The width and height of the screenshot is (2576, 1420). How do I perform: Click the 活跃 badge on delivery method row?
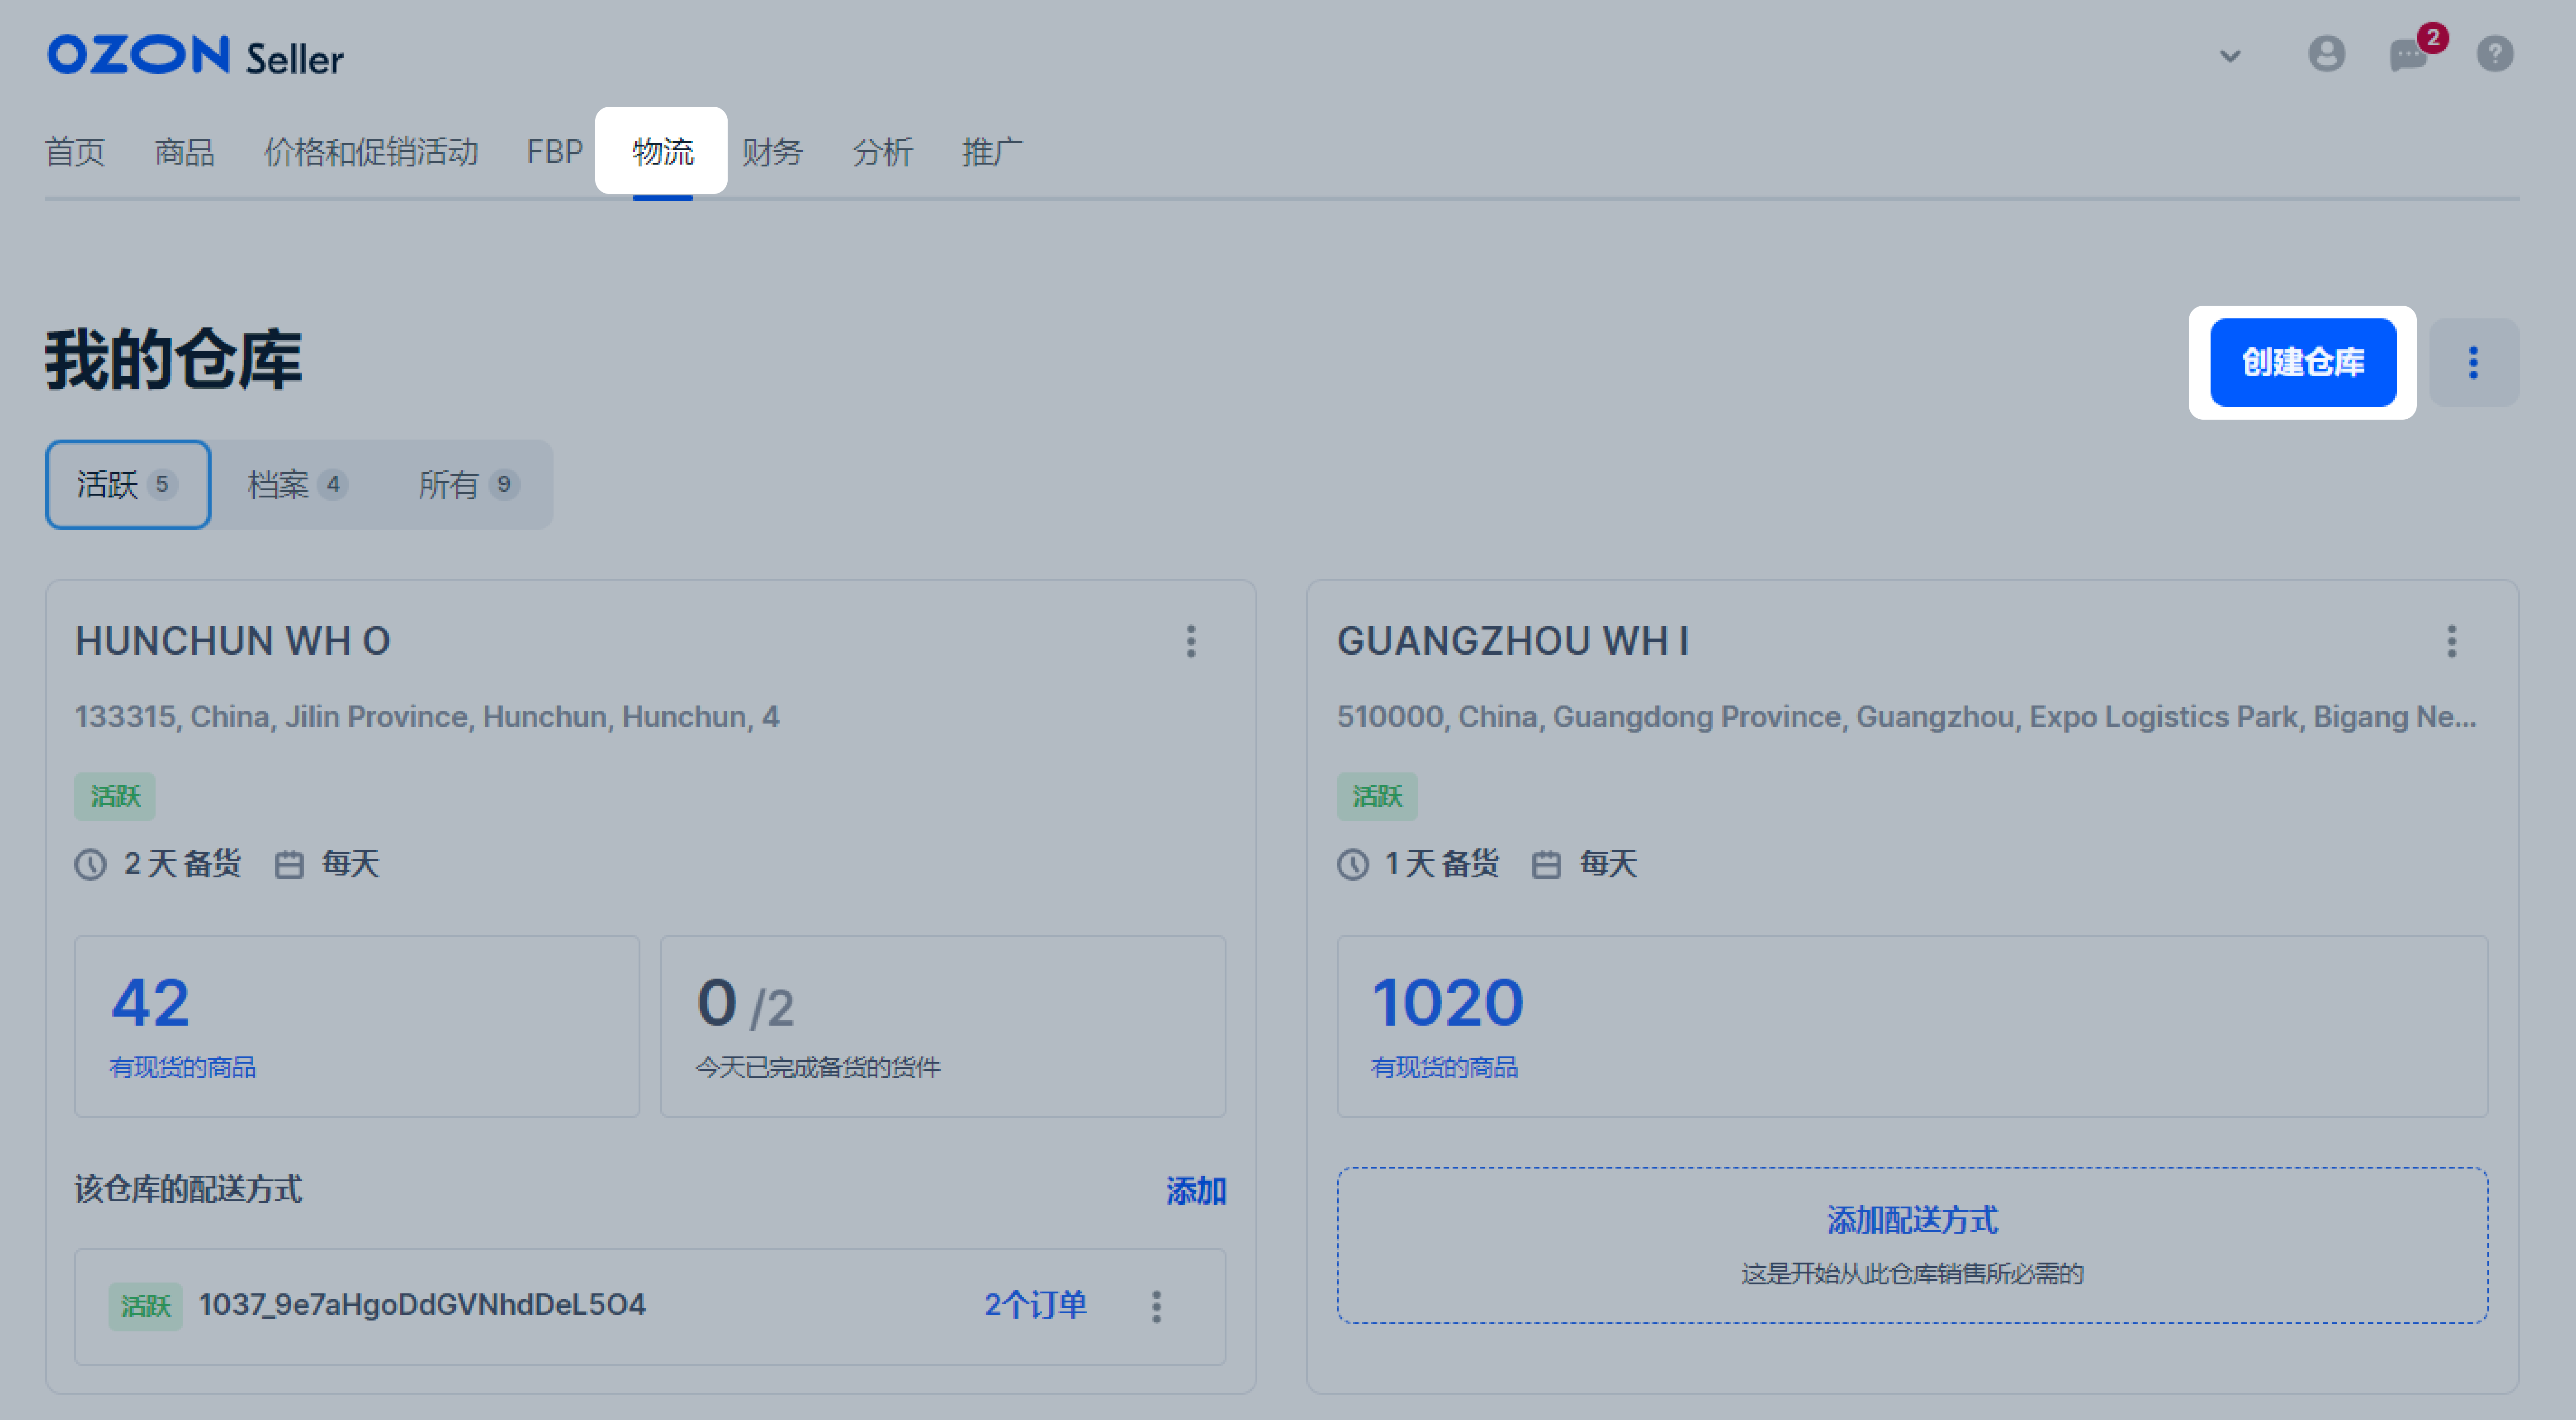(146, 1306)
